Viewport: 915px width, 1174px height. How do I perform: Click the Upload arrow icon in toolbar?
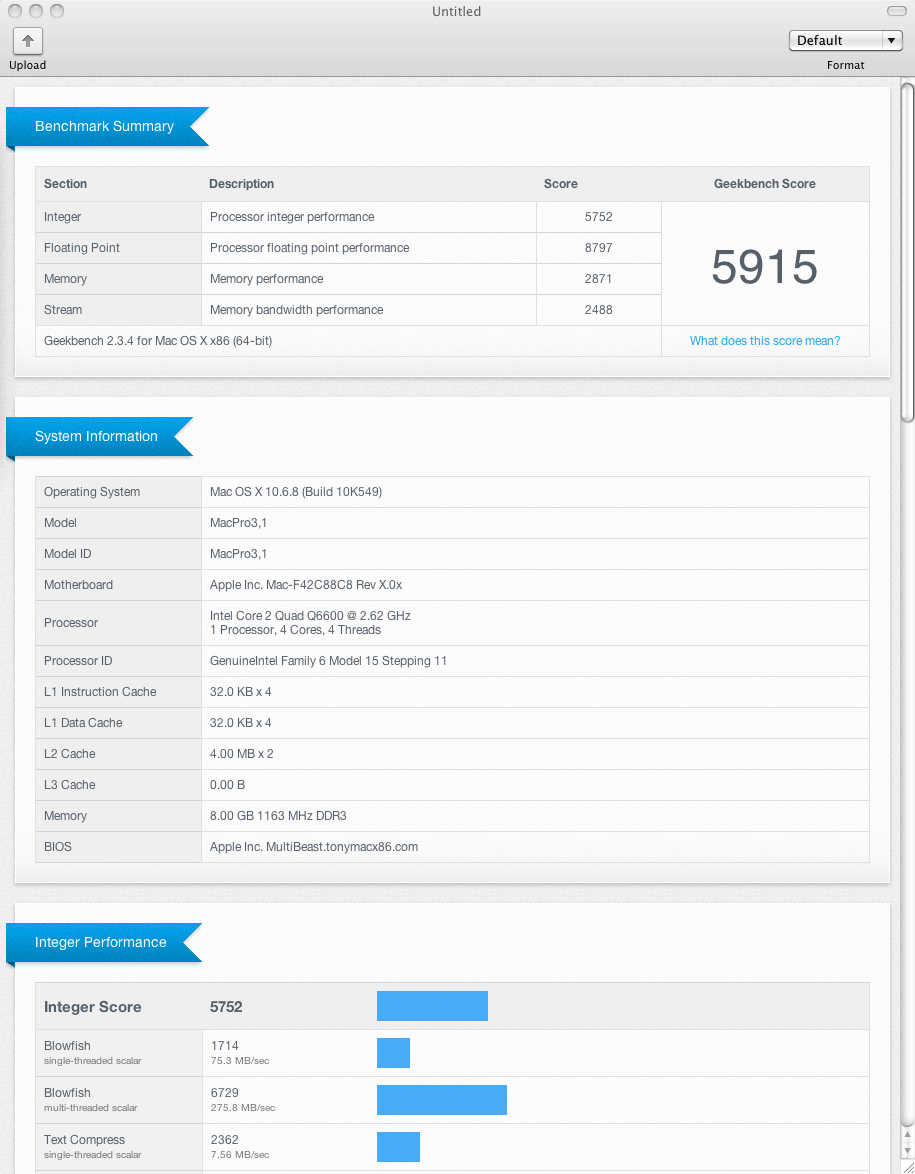27,41
